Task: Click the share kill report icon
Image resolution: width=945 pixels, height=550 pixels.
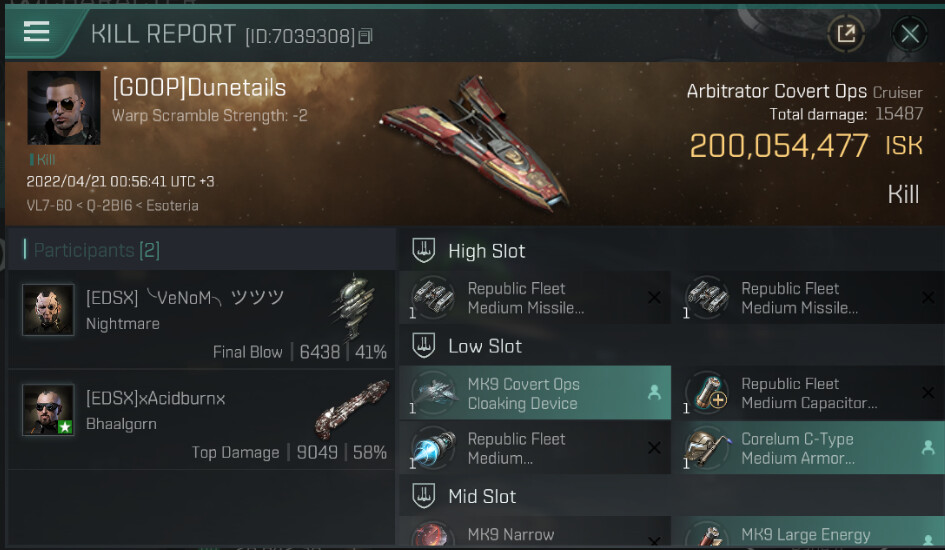Action: click(x=846, y=34)
